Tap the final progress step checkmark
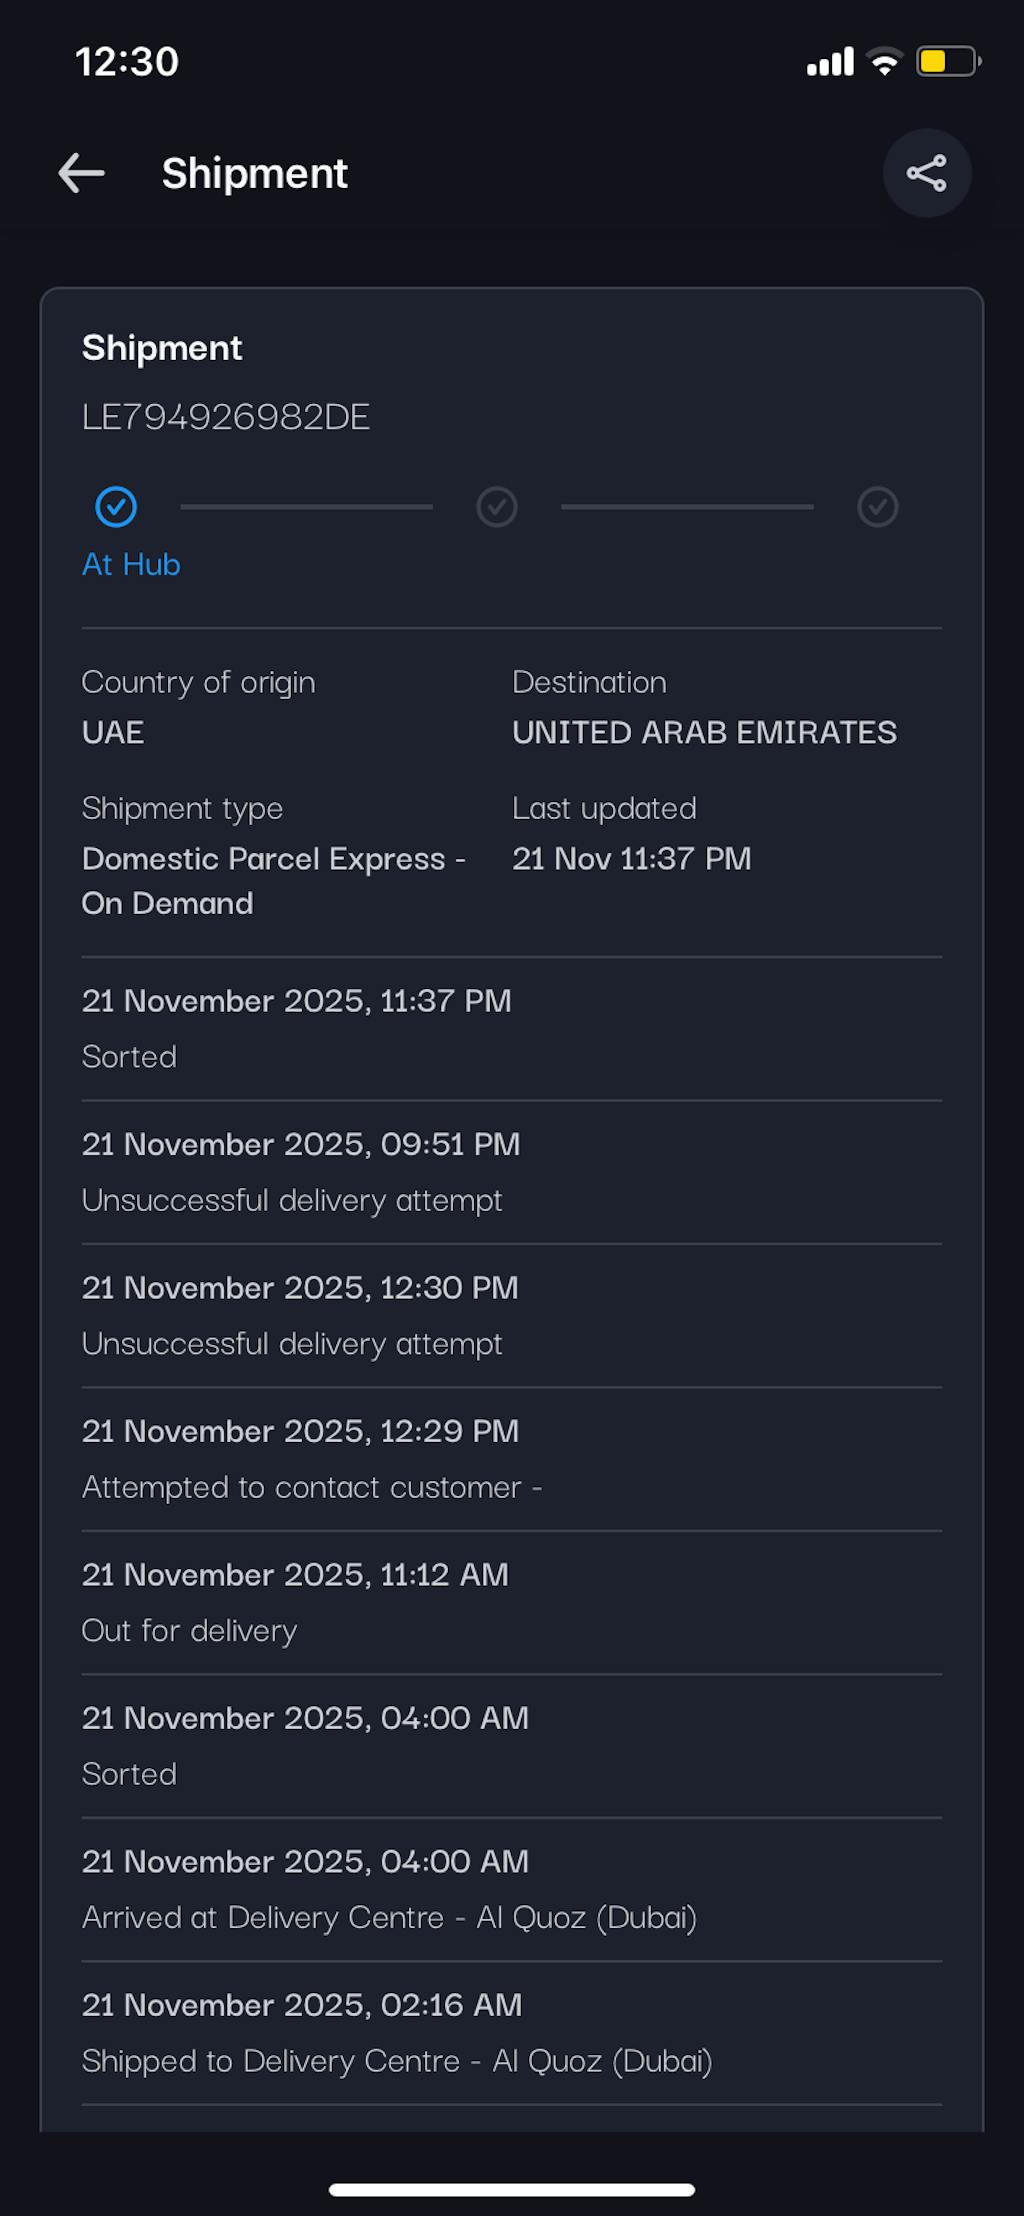 [877, 507]
